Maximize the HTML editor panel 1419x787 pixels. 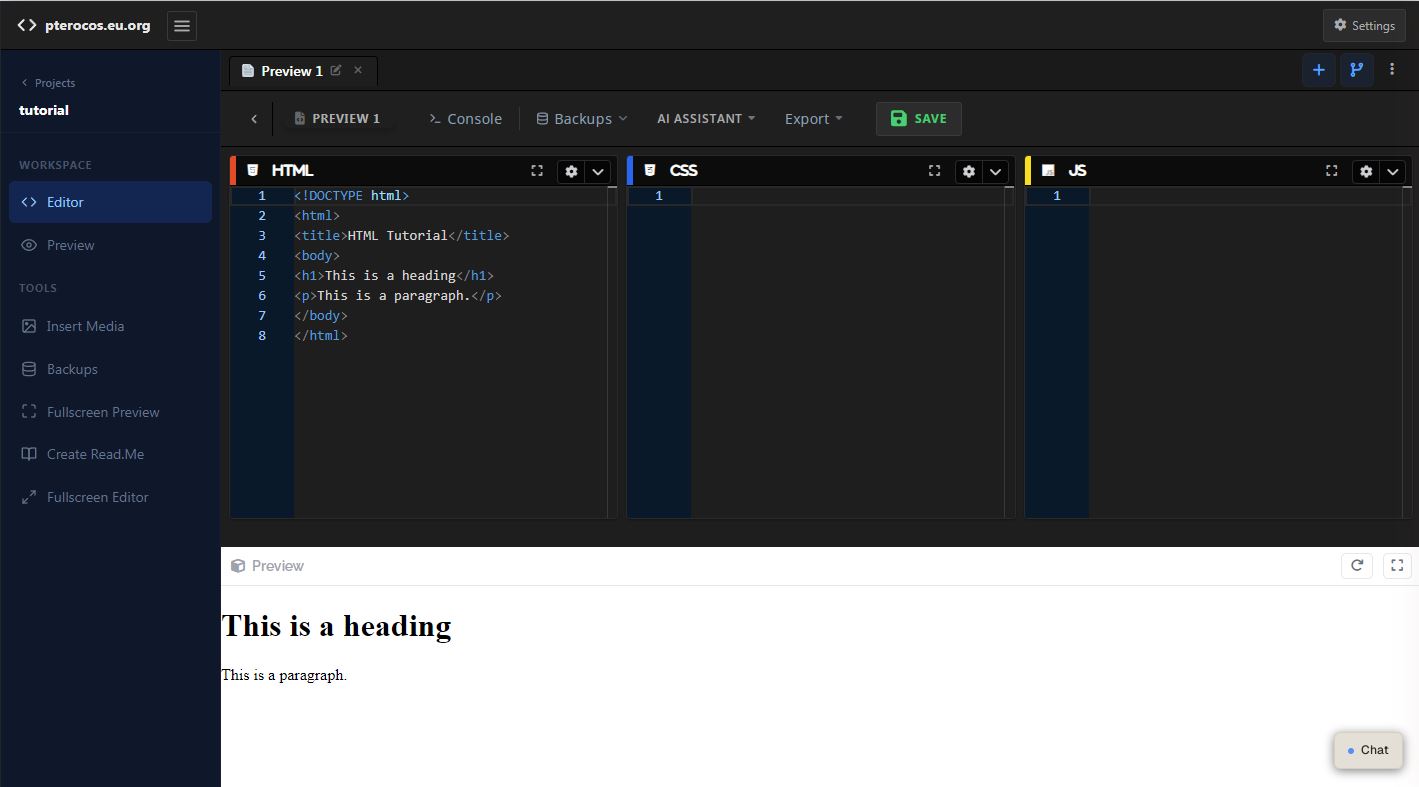coord(537,171)
